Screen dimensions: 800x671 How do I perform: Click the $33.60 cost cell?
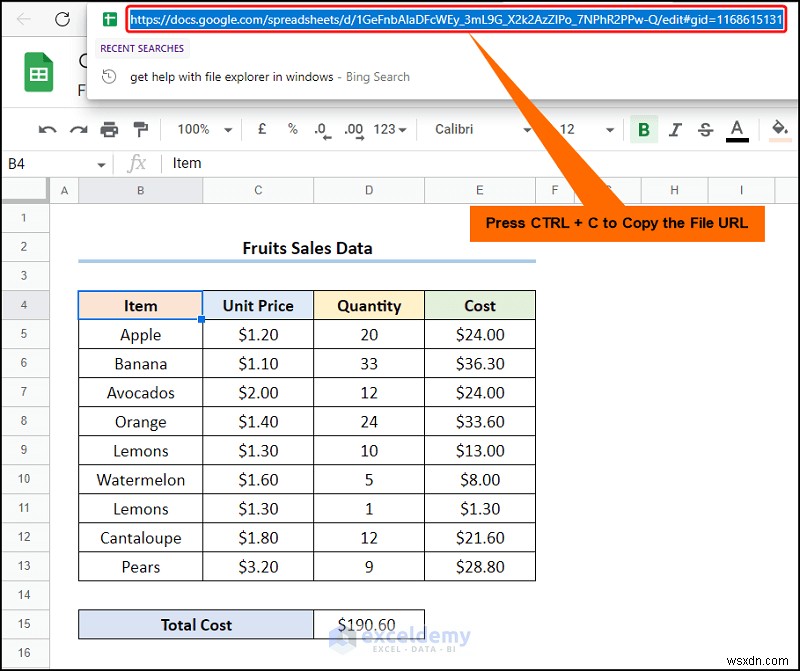[480, 422]
